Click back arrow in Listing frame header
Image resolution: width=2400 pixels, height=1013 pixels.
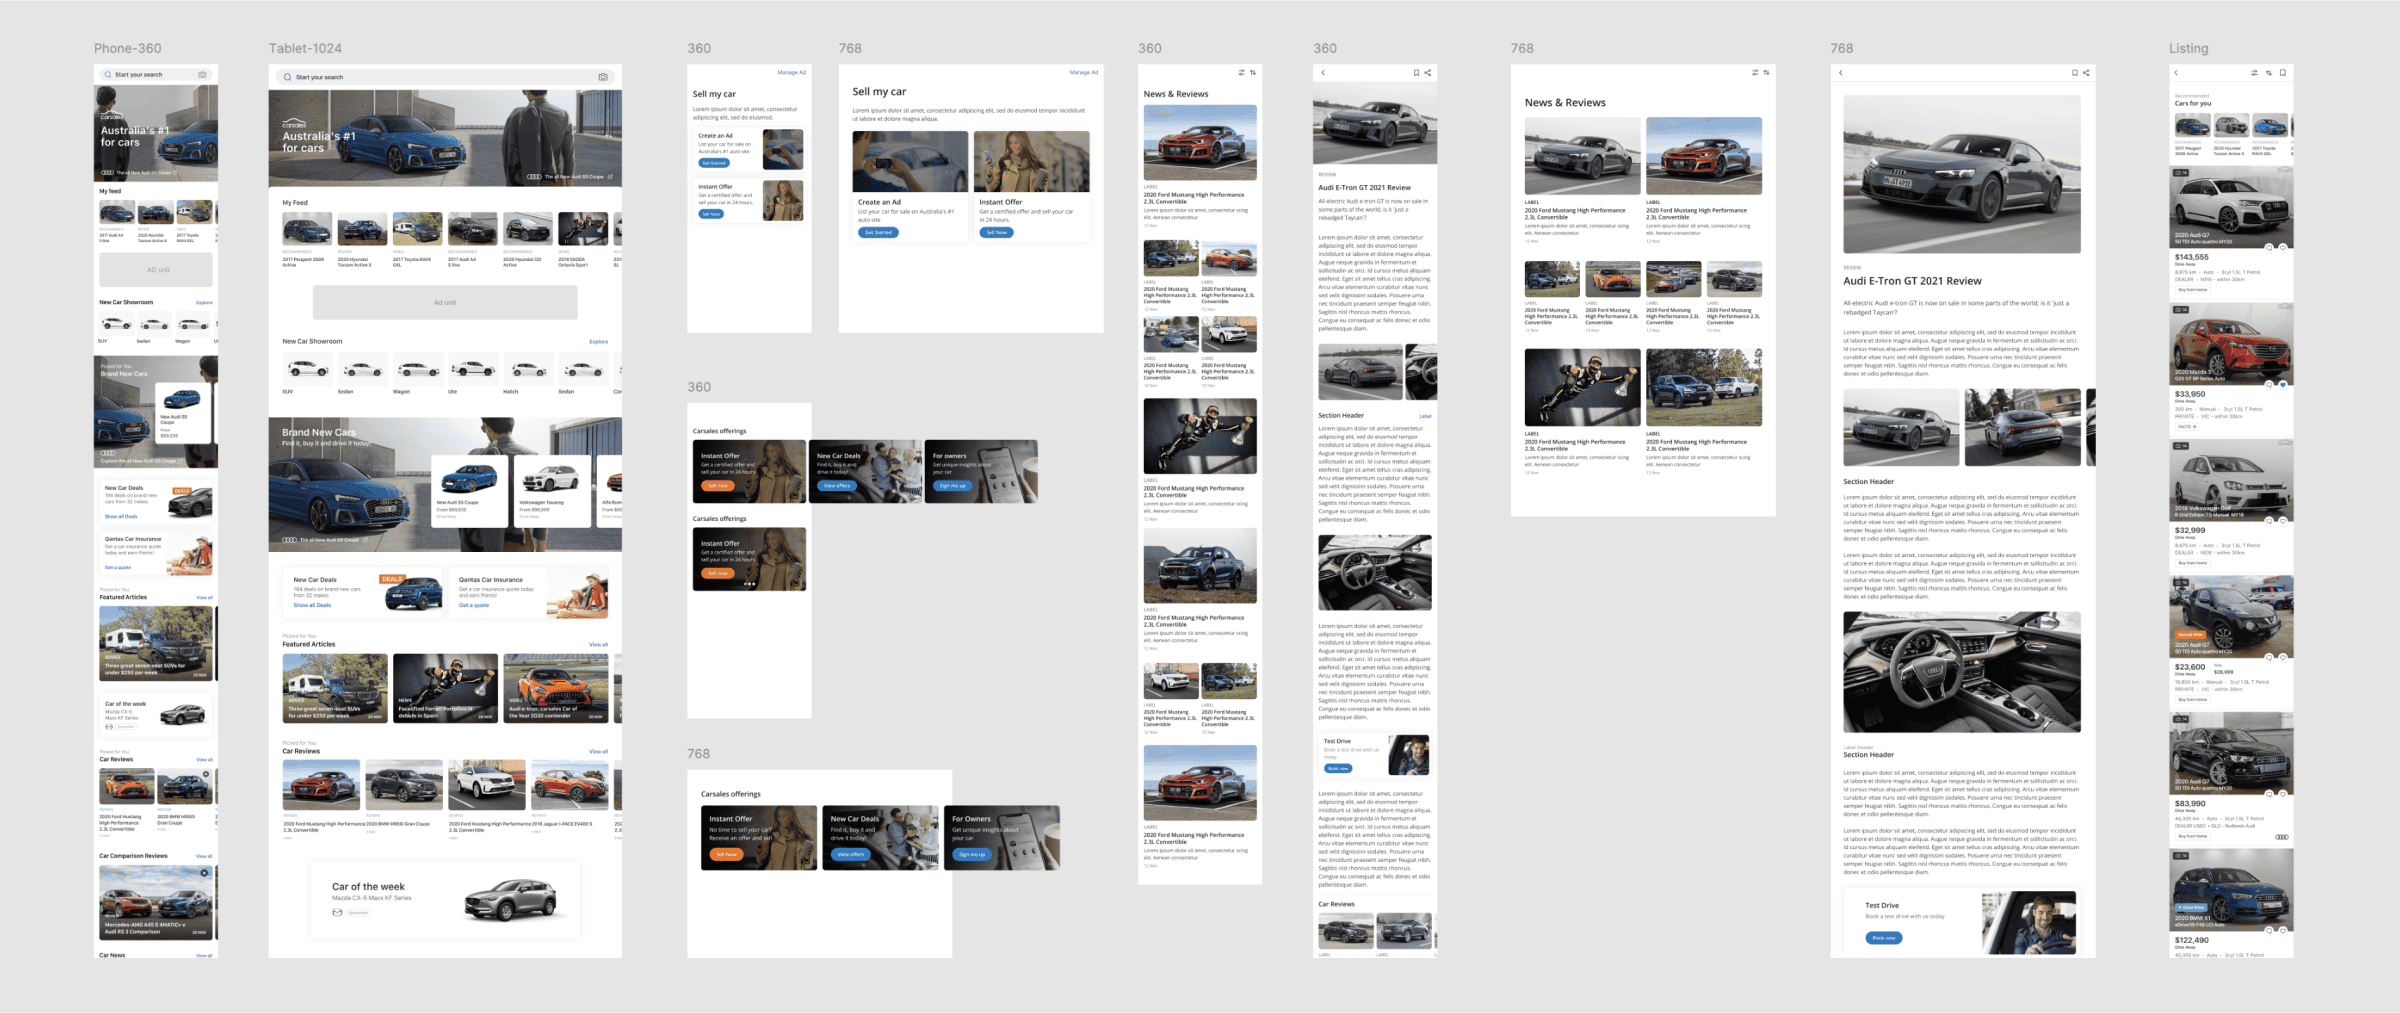pos(2176,73)
